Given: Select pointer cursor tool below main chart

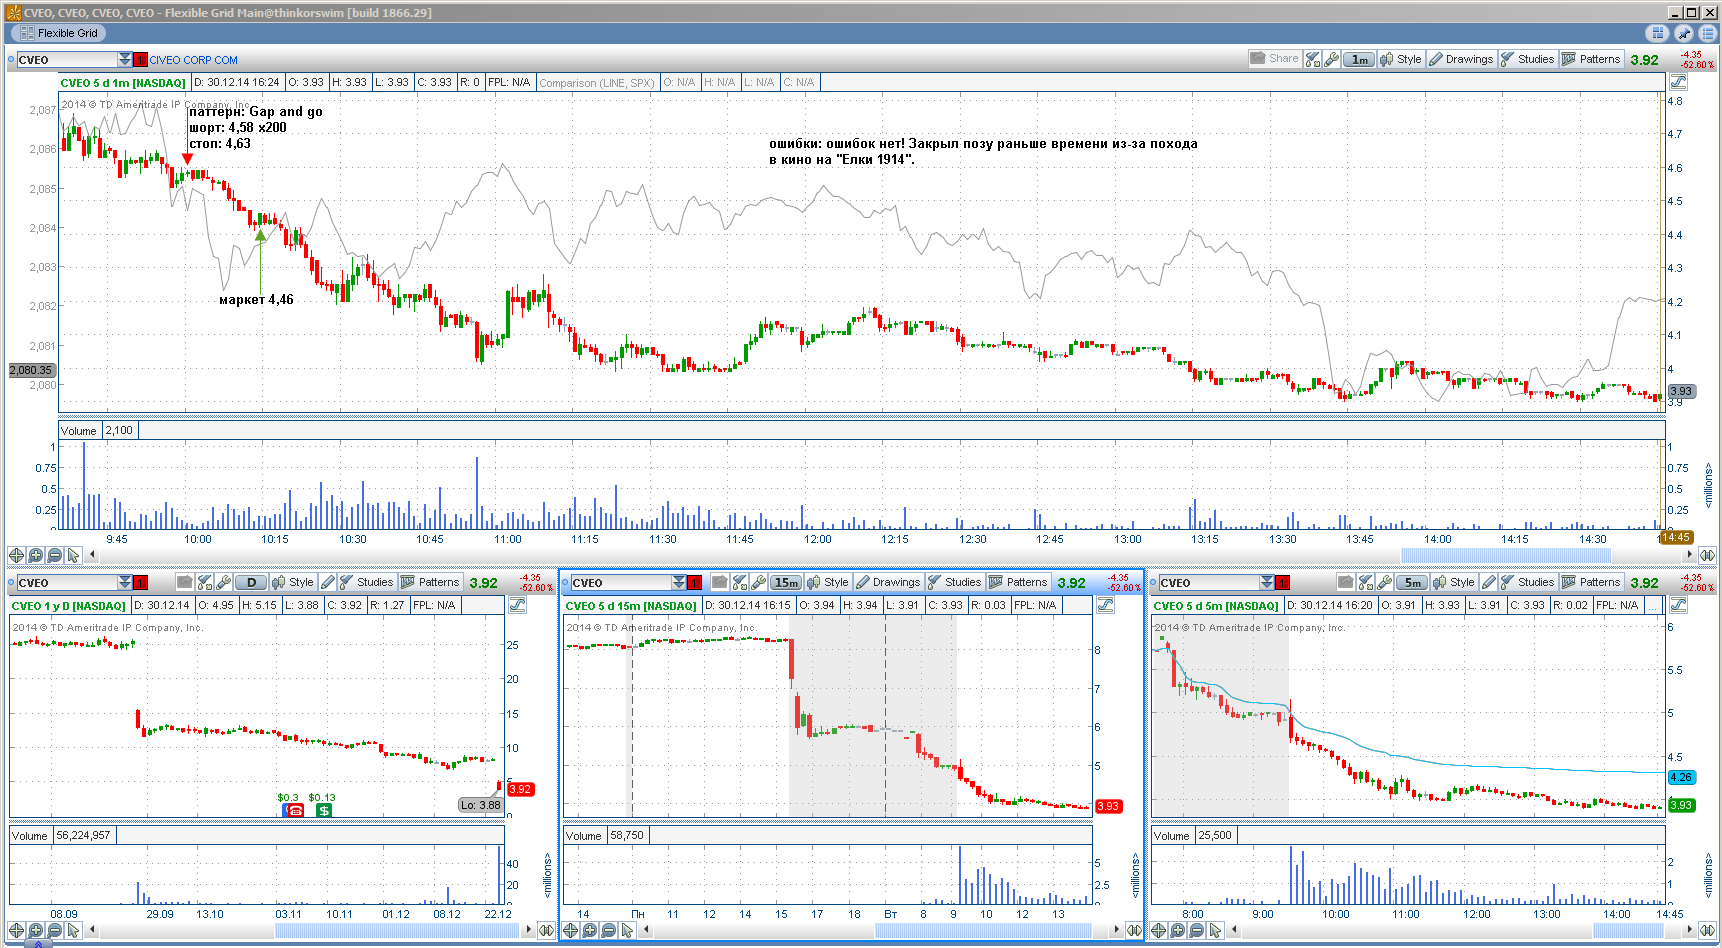Looking at the screenshot, I should click(x=73, y=555).
